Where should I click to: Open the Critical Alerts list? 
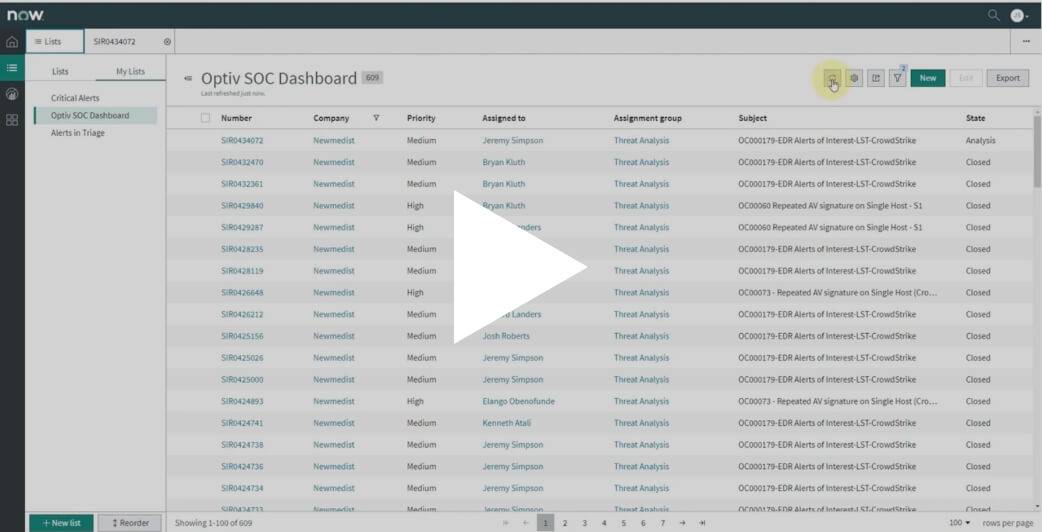[75, 98]
